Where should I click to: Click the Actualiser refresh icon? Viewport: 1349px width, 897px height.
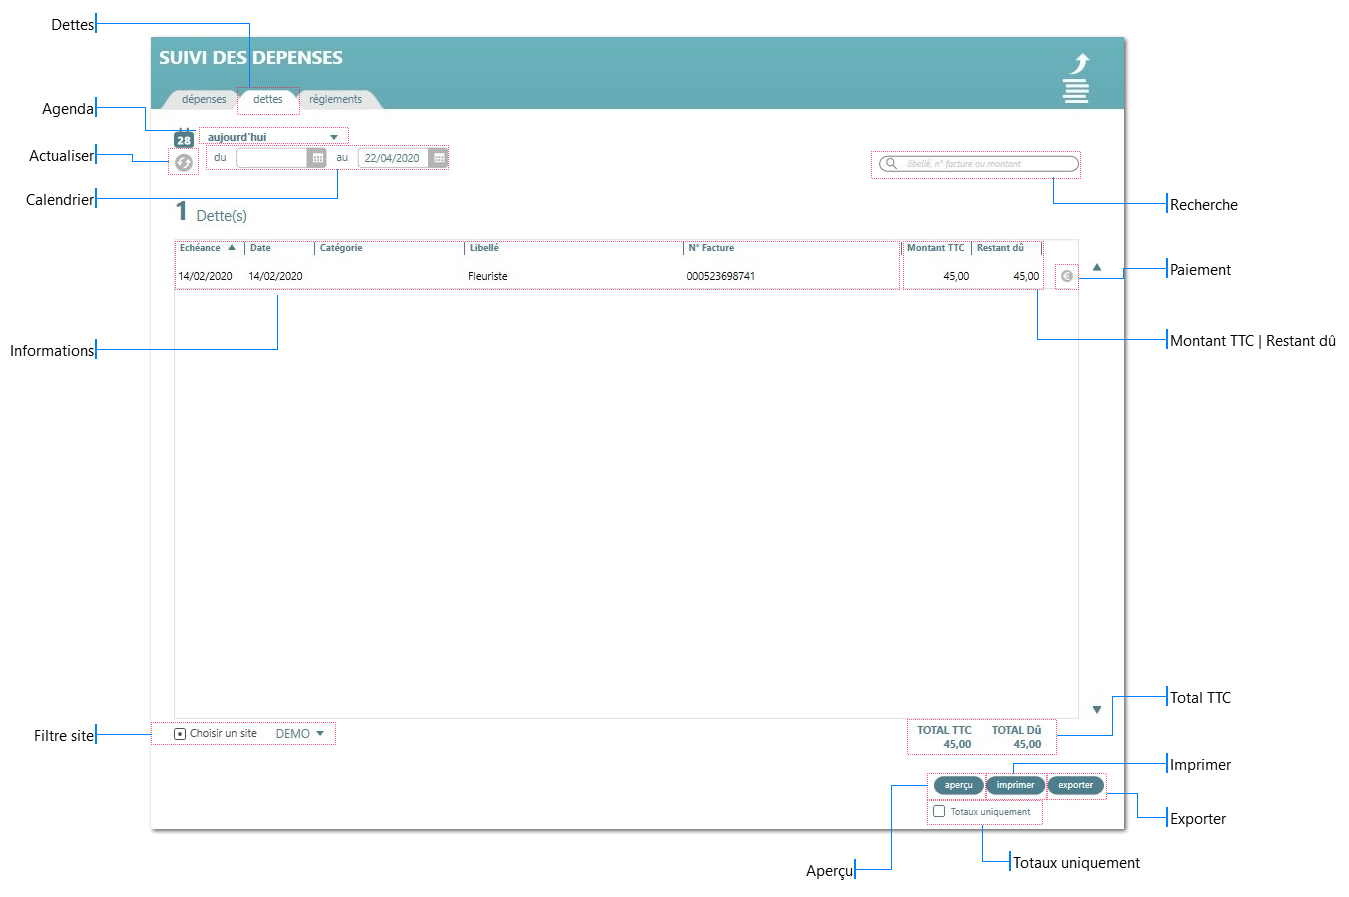(184, 162)
